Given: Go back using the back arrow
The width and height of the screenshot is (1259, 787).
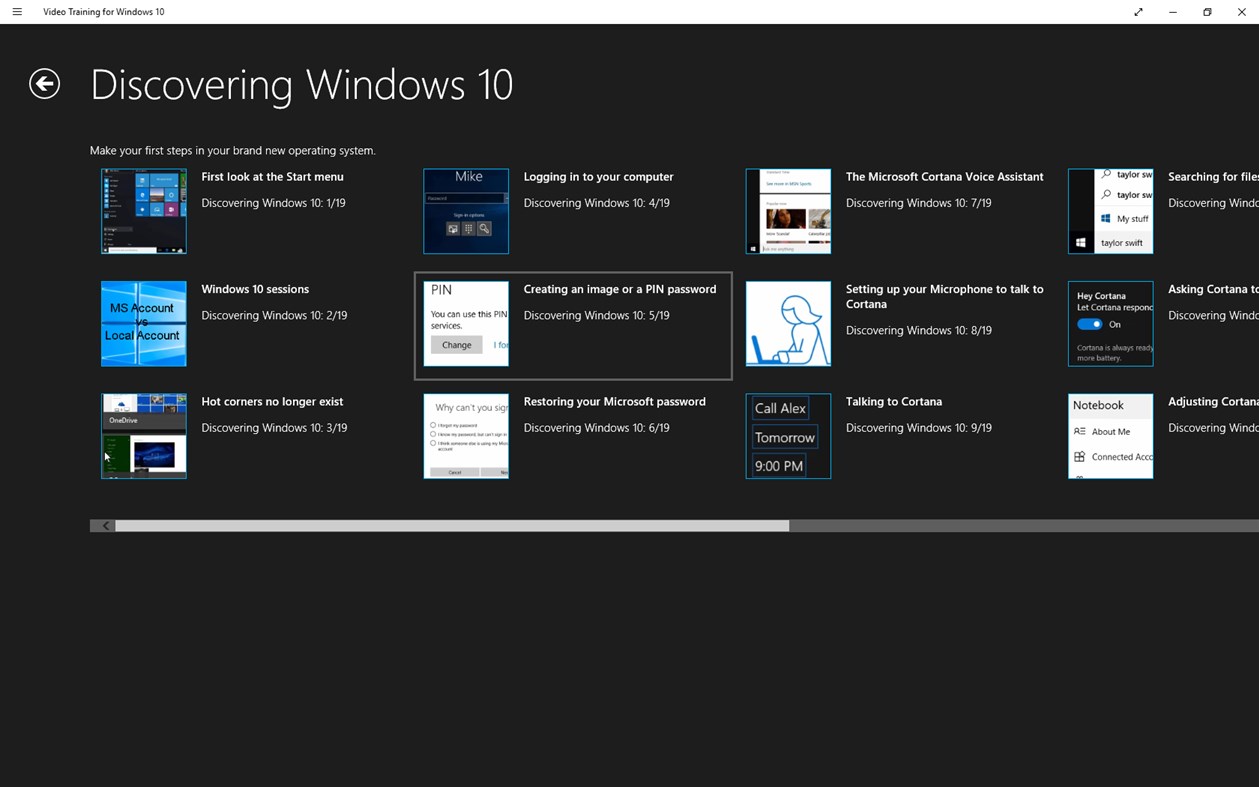Looking at the screenshot, I should coord(44,84).
